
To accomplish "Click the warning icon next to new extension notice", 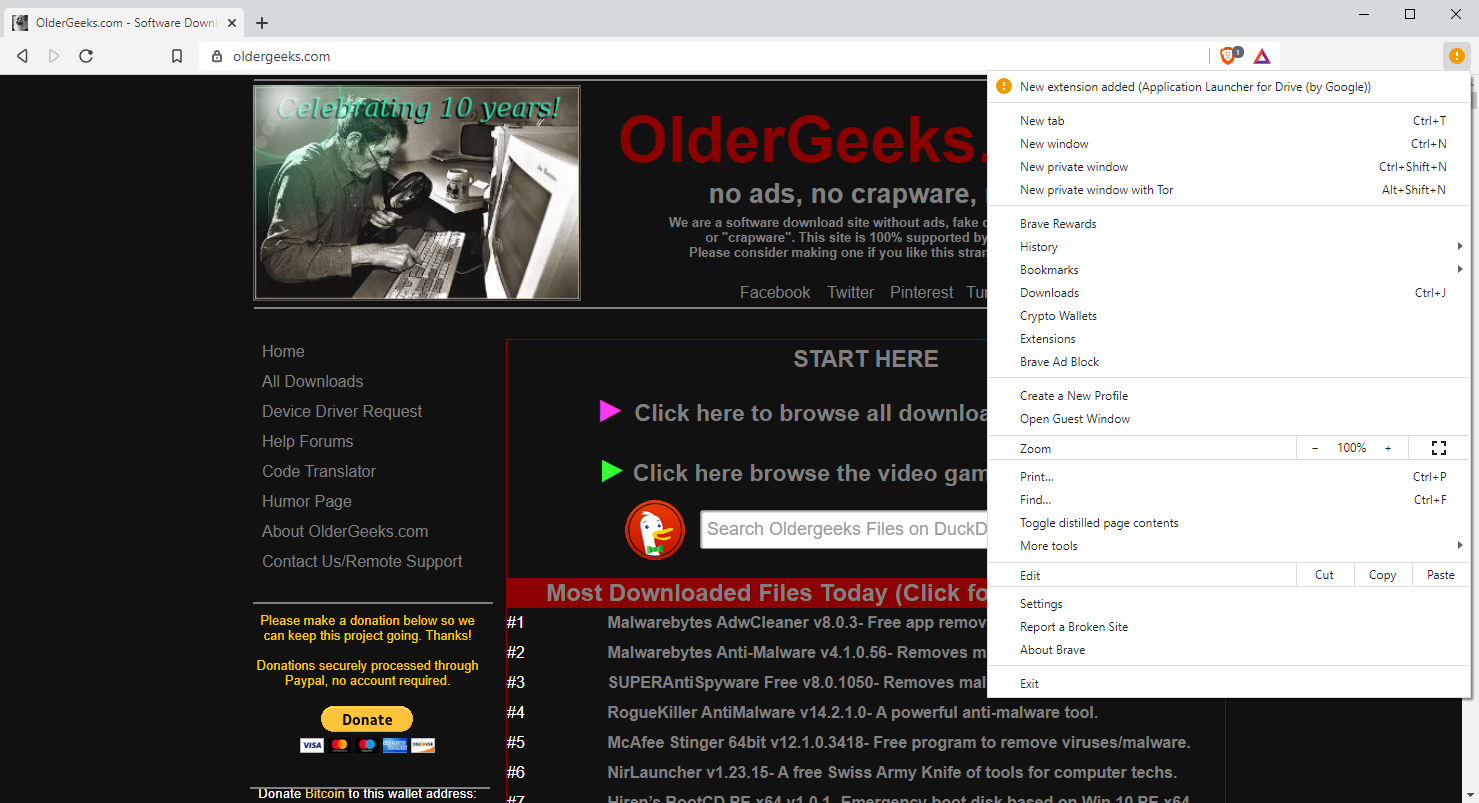I will 1004,87.
